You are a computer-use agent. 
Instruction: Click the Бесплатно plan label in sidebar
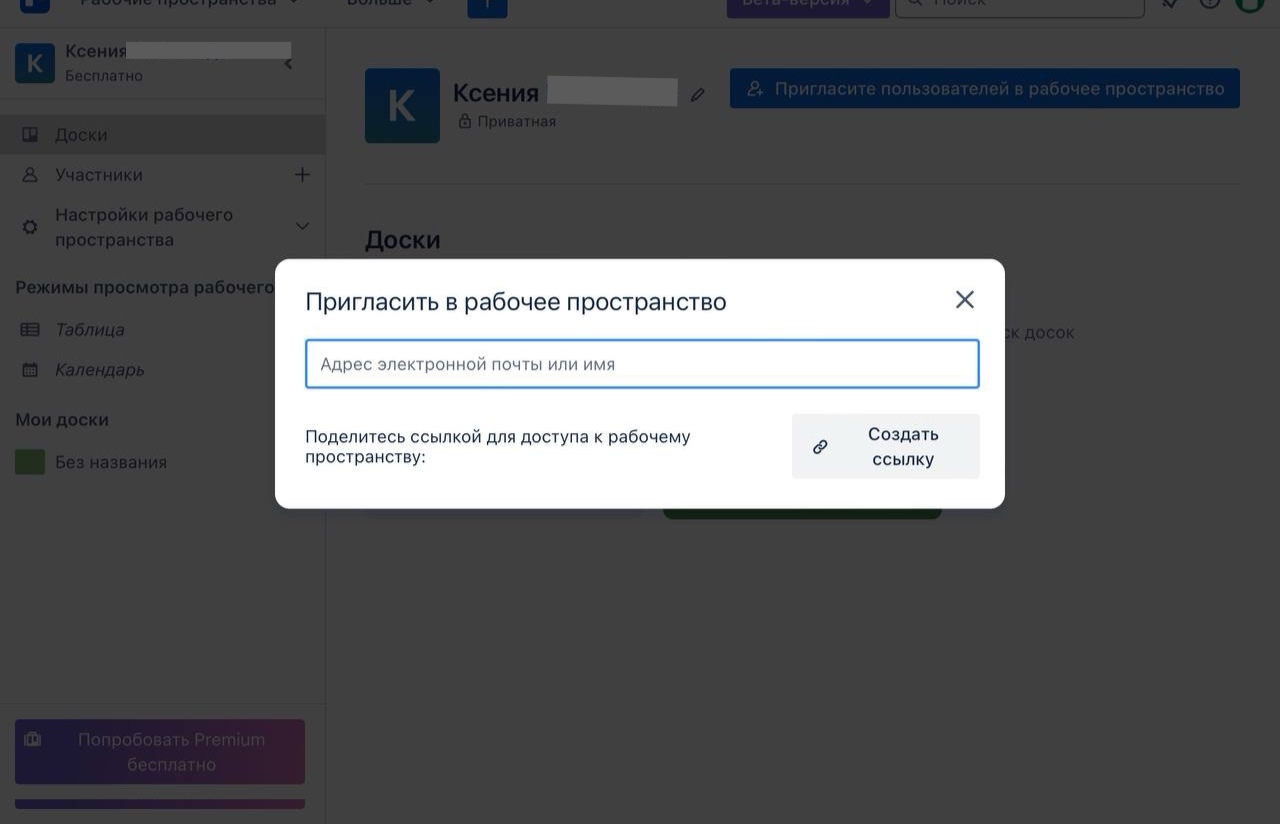104,76
